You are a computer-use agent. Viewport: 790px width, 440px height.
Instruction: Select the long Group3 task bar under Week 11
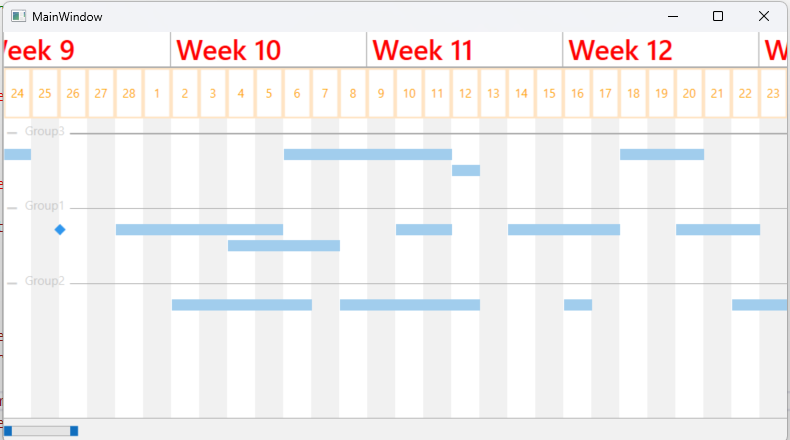click(368, 154)
